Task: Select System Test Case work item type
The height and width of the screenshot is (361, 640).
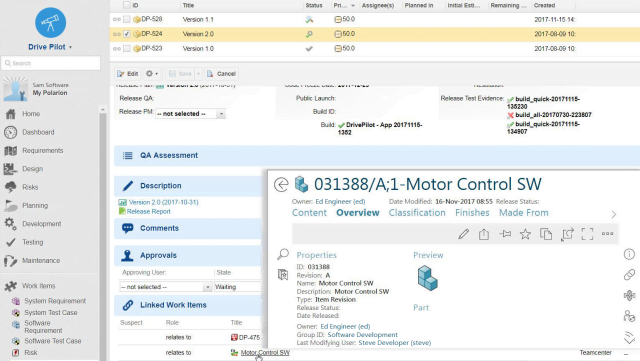Action: [51, 313]
